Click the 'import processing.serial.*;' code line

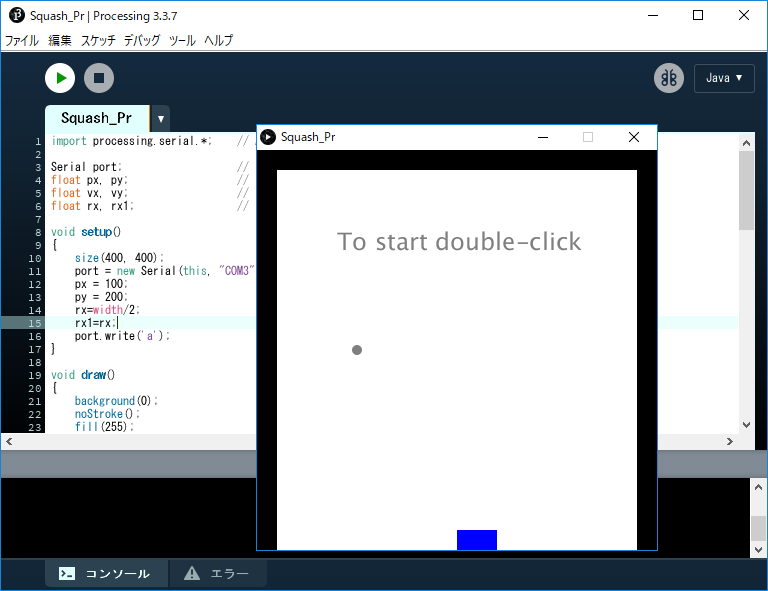131,141
